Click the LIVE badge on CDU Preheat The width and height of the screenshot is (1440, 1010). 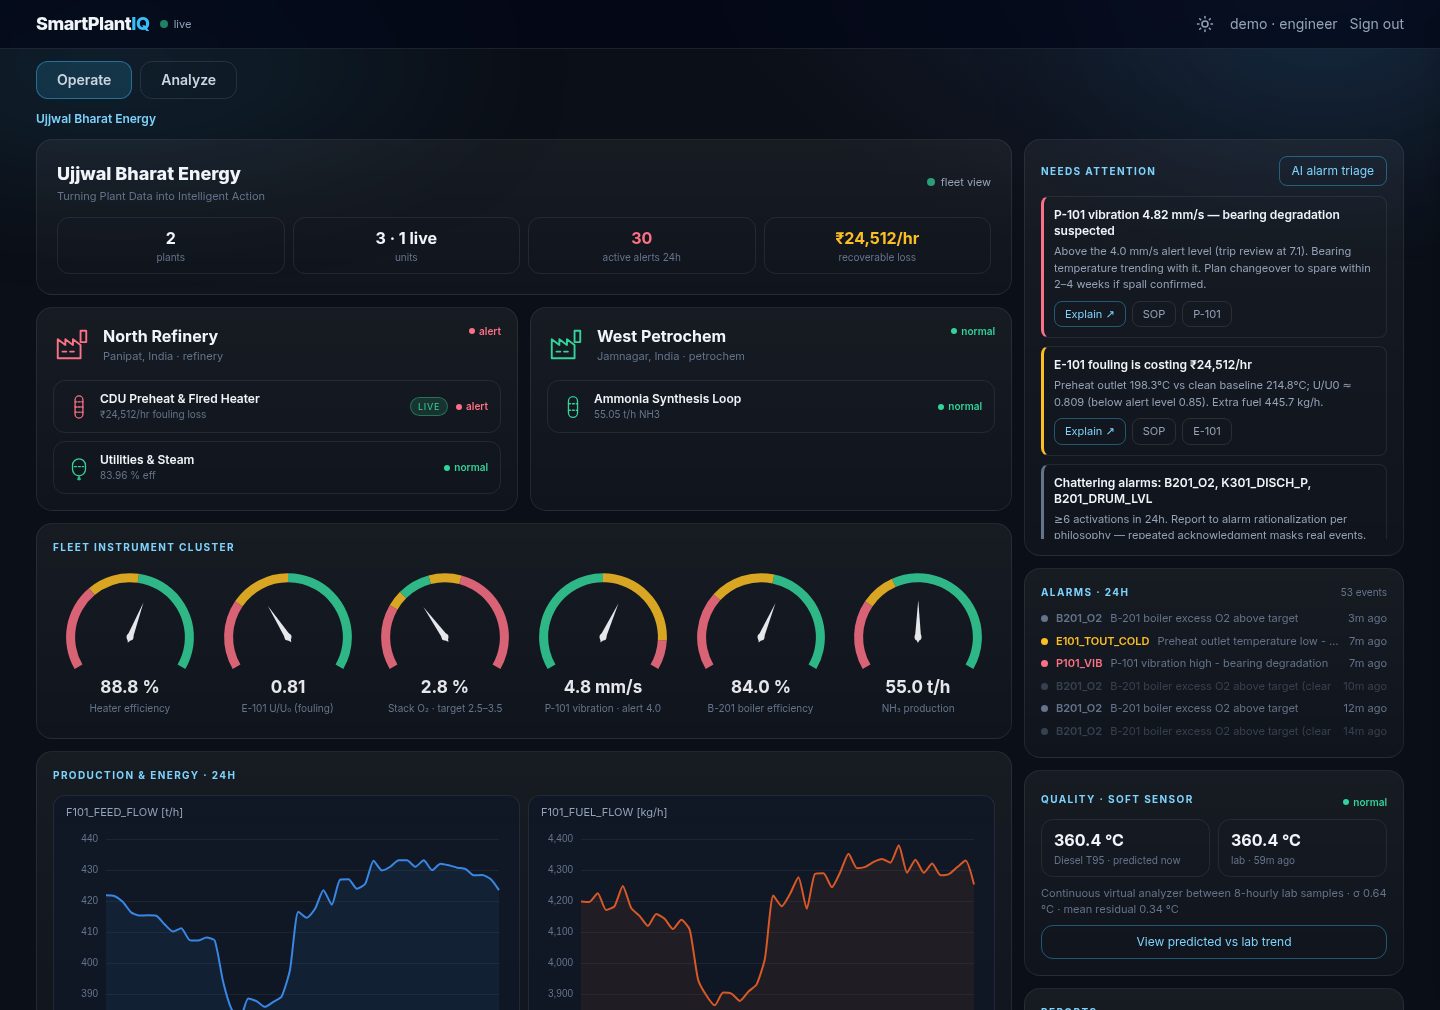click(x=429, y=407)
